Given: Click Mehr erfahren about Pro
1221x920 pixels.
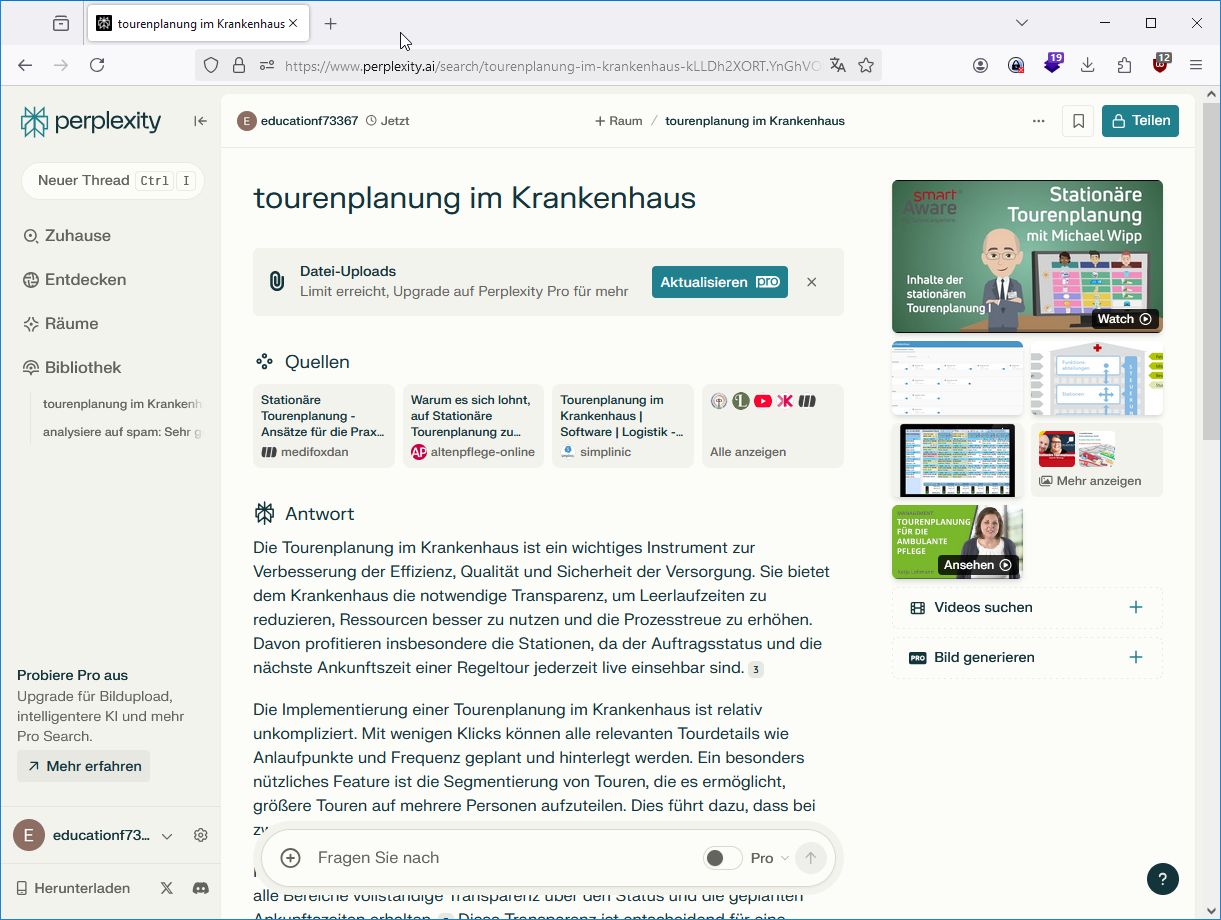Looking at the screenshot, I should click(84, 766).
